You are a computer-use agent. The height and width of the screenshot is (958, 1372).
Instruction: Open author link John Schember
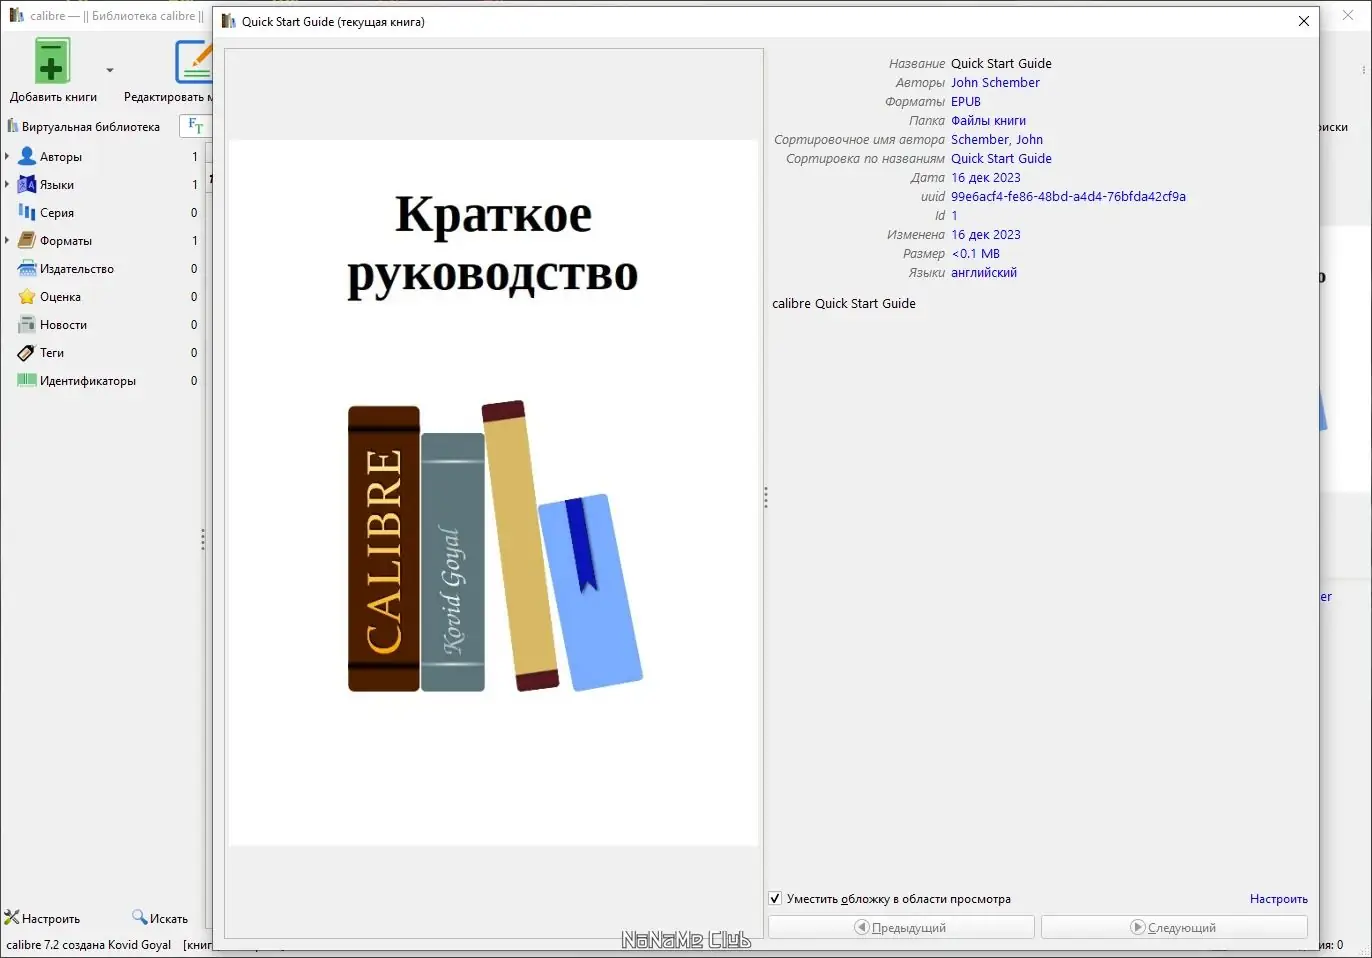(995, 83)
